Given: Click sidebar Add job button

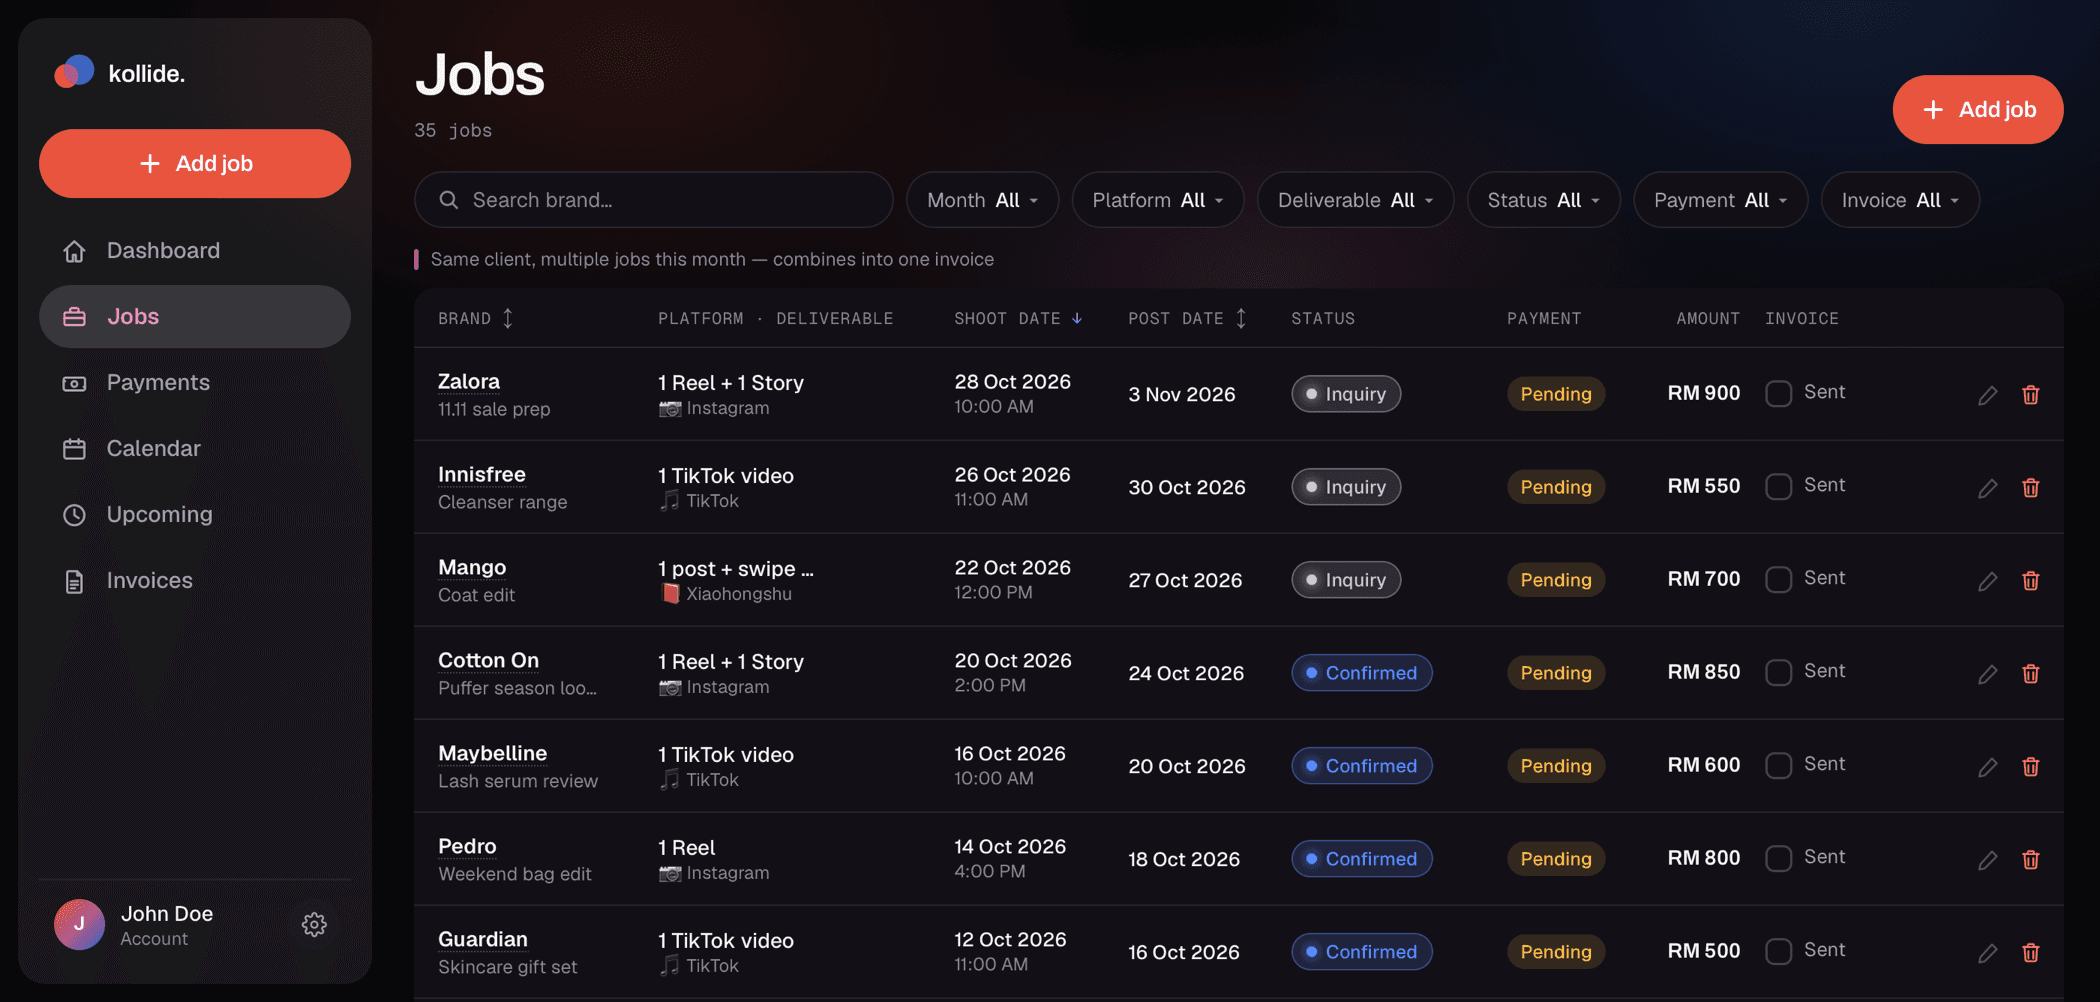Looking at the screenshot, I should 195,163.
